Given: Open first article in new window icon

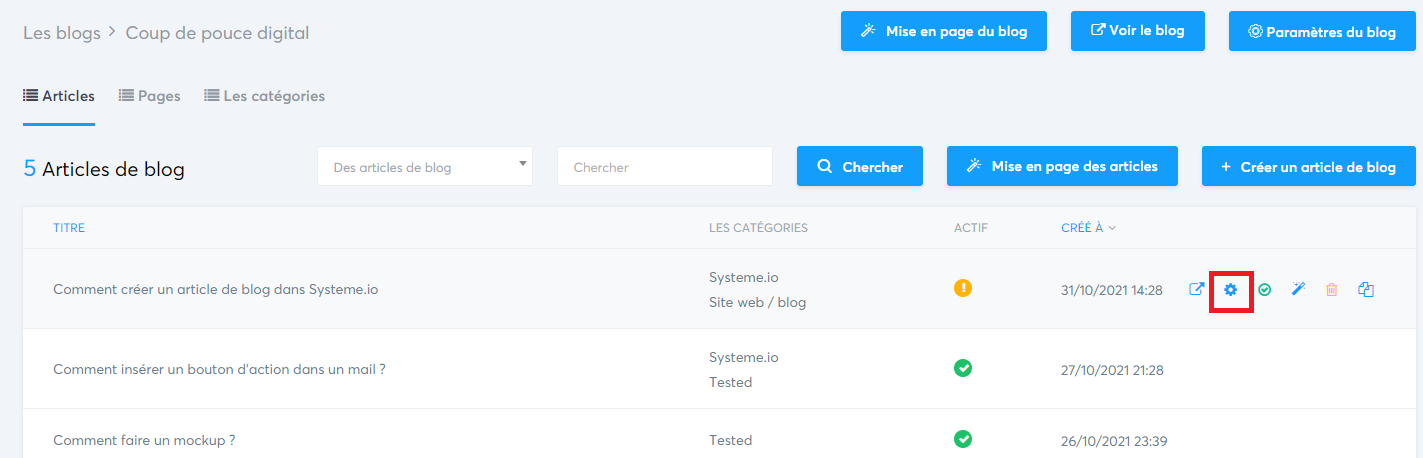Looking at the screenshot, I should (x=1197, y=289).
